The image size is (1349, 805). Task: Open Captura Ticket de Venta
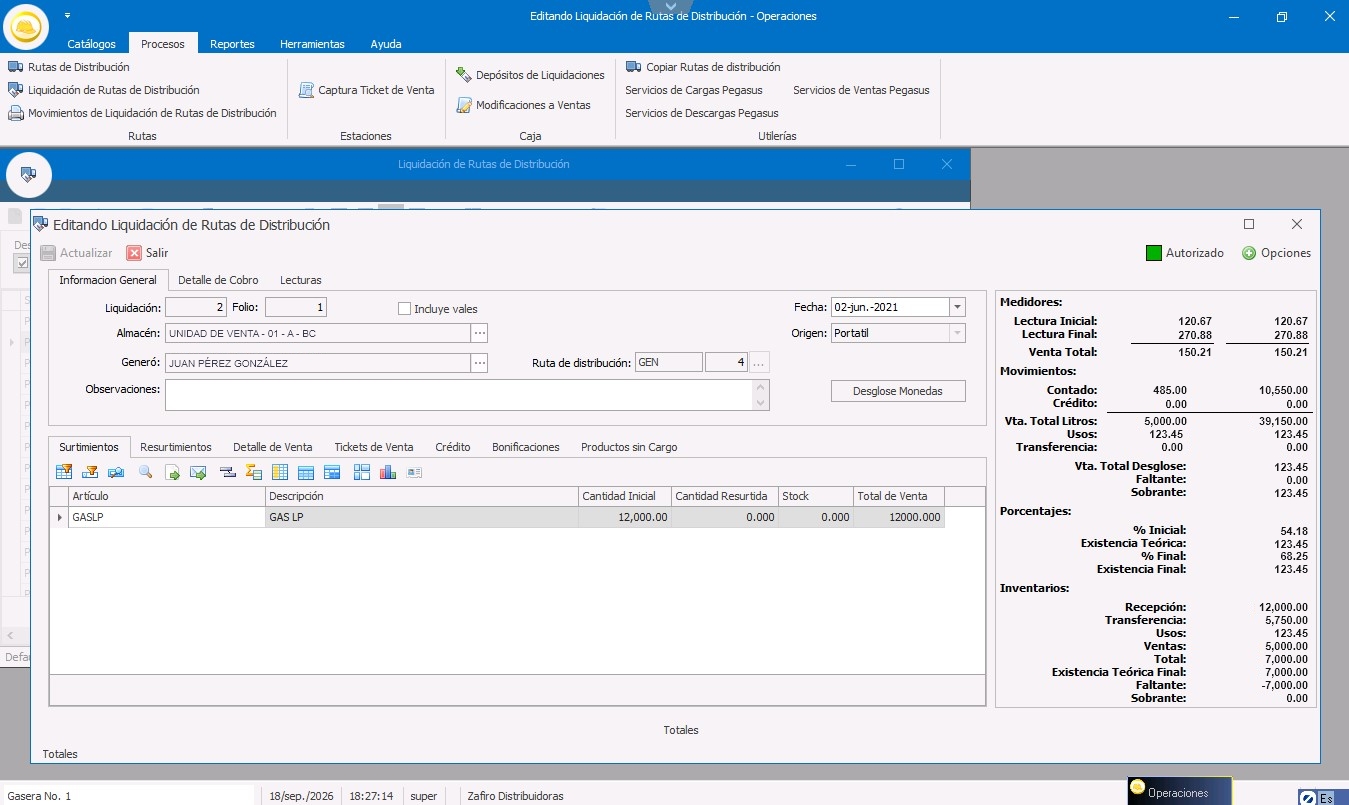tap(367, 90)
